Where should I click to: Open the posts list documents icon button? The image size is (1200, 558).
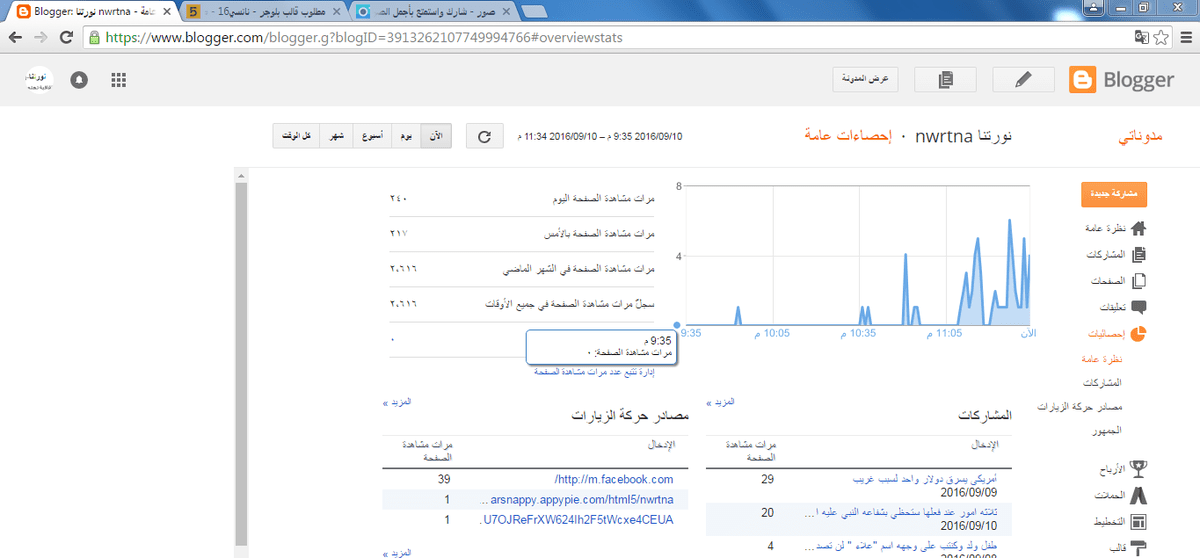tap(946, 80)
